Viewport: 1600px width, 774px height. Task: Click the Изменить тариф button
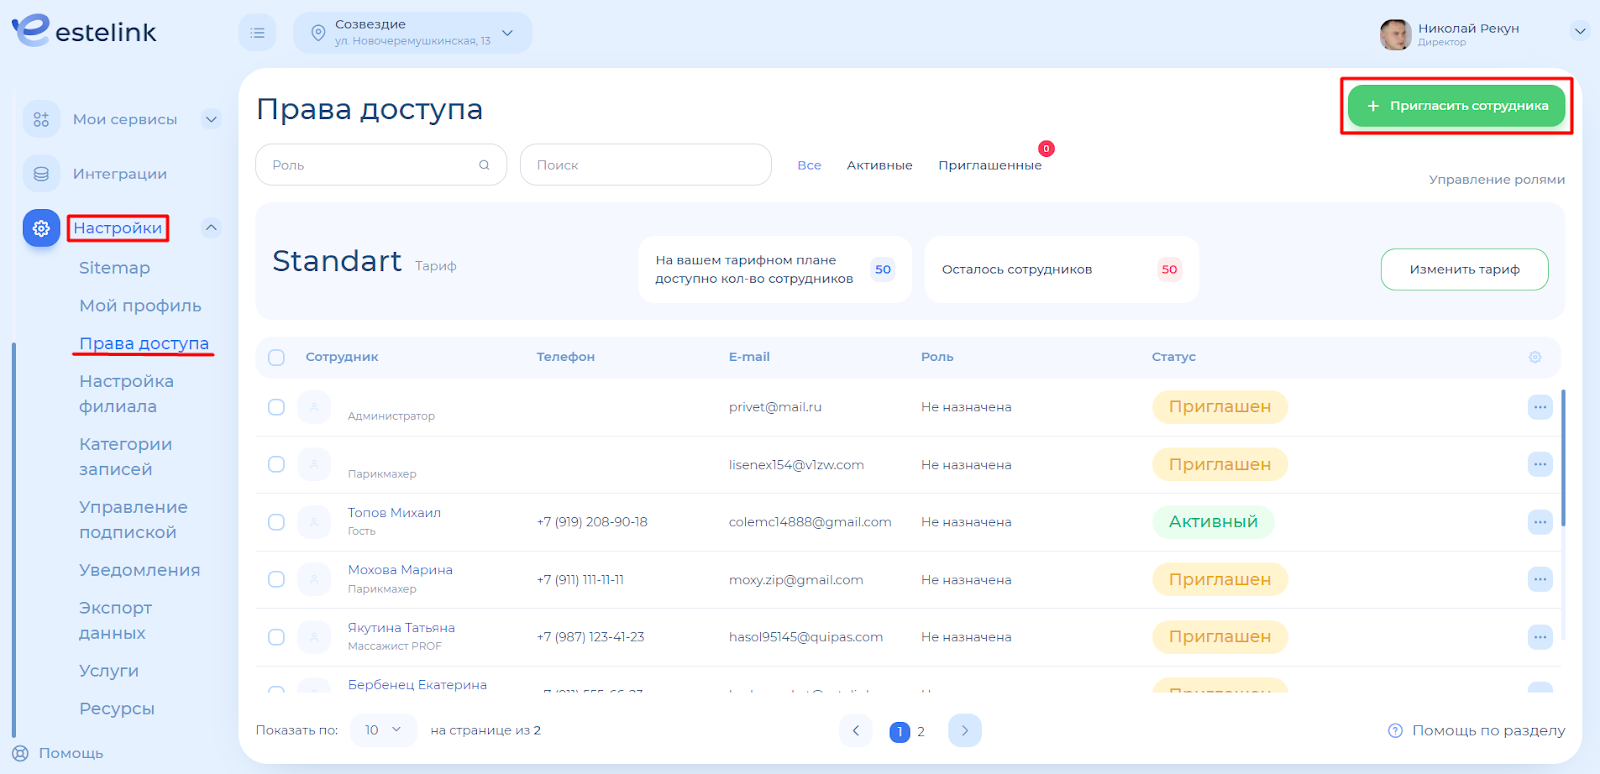click(1464, 270)
